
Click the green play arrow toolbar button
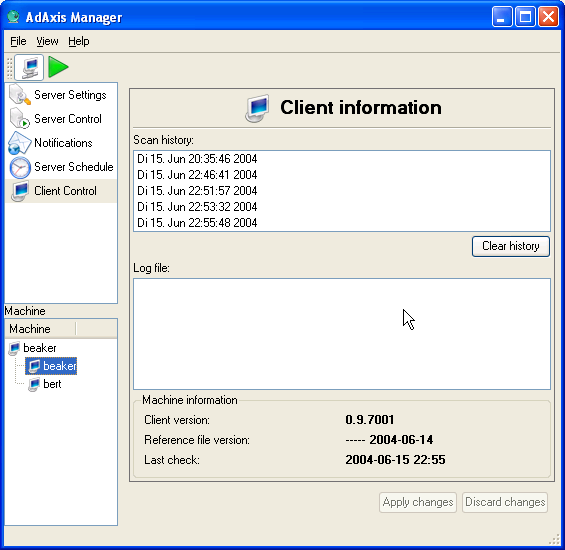coord(58,67)
